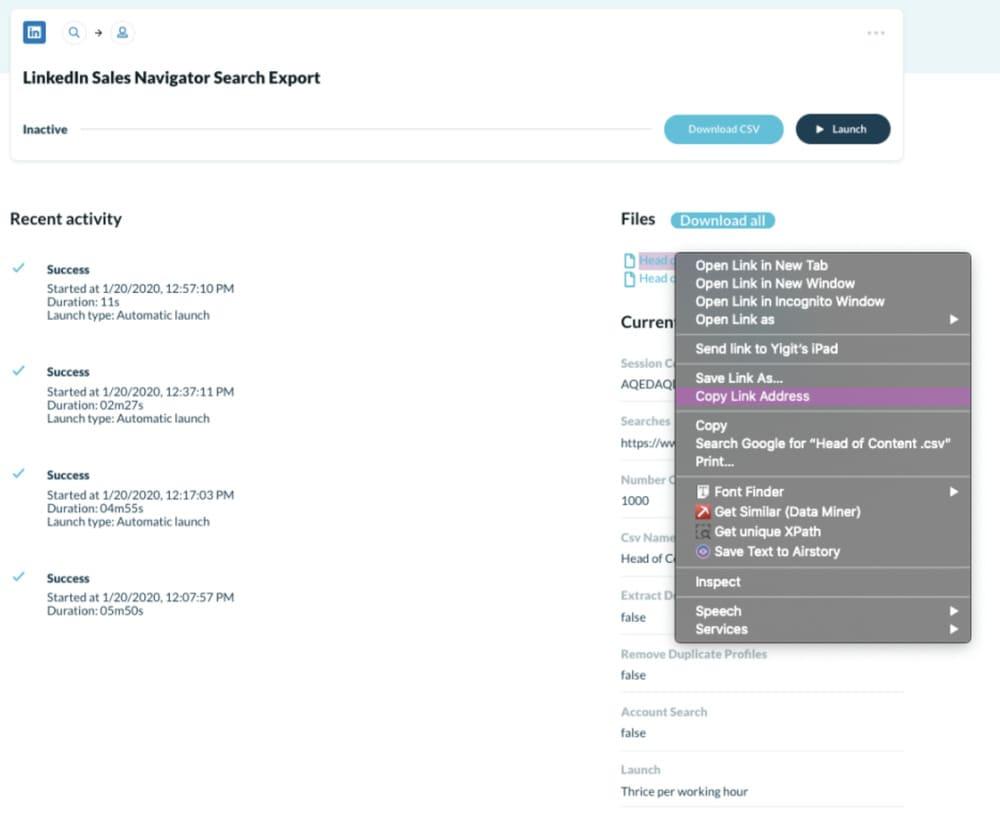
Task: Click Started at 1/20/2020, 12:57:10 PM
Action: click(140, 288)
